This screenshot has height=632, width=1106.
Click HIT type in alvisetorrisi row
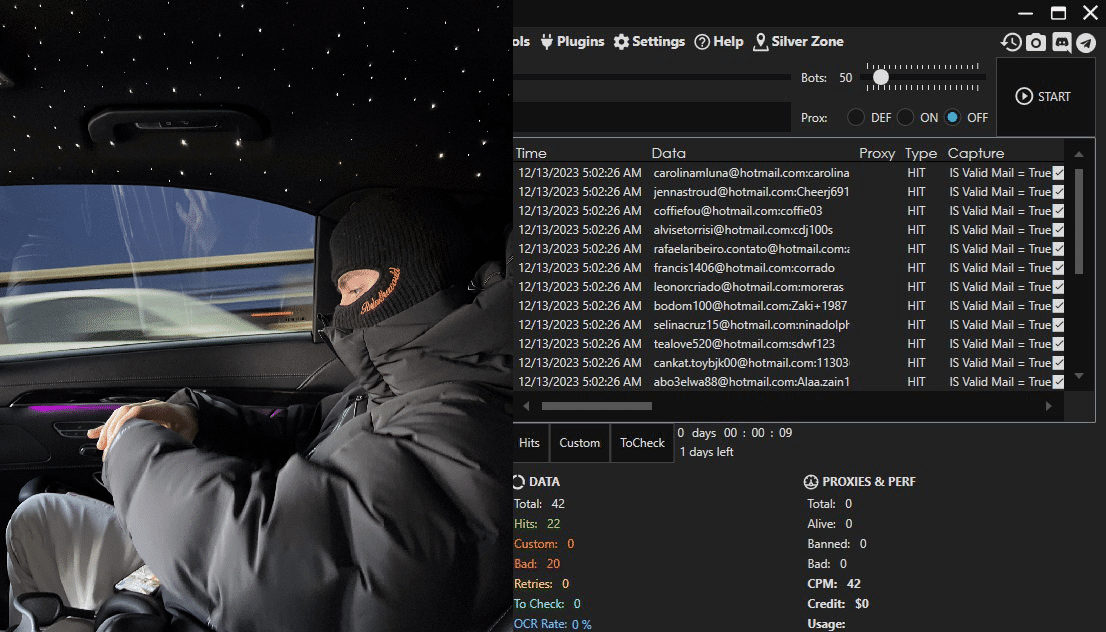click(x=916, y=230)
